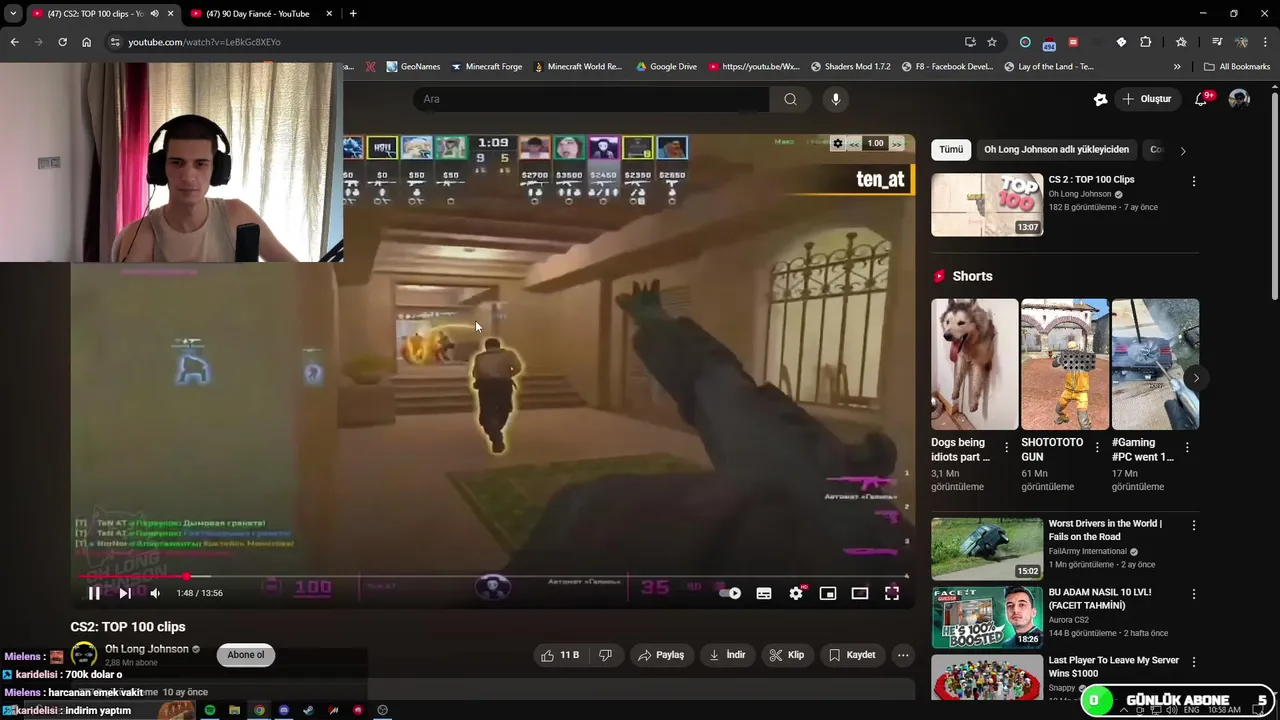Open Steam from the taskbar

tap(308, 710)
